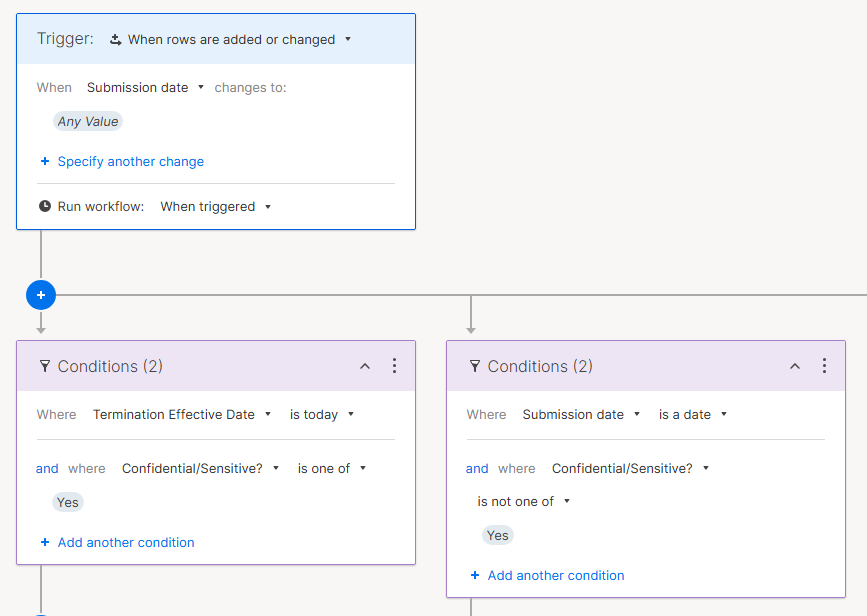Click the trigger rows-changed icon
The height and width of the screenshot is (616, 867).
click(x=115, y=40)
